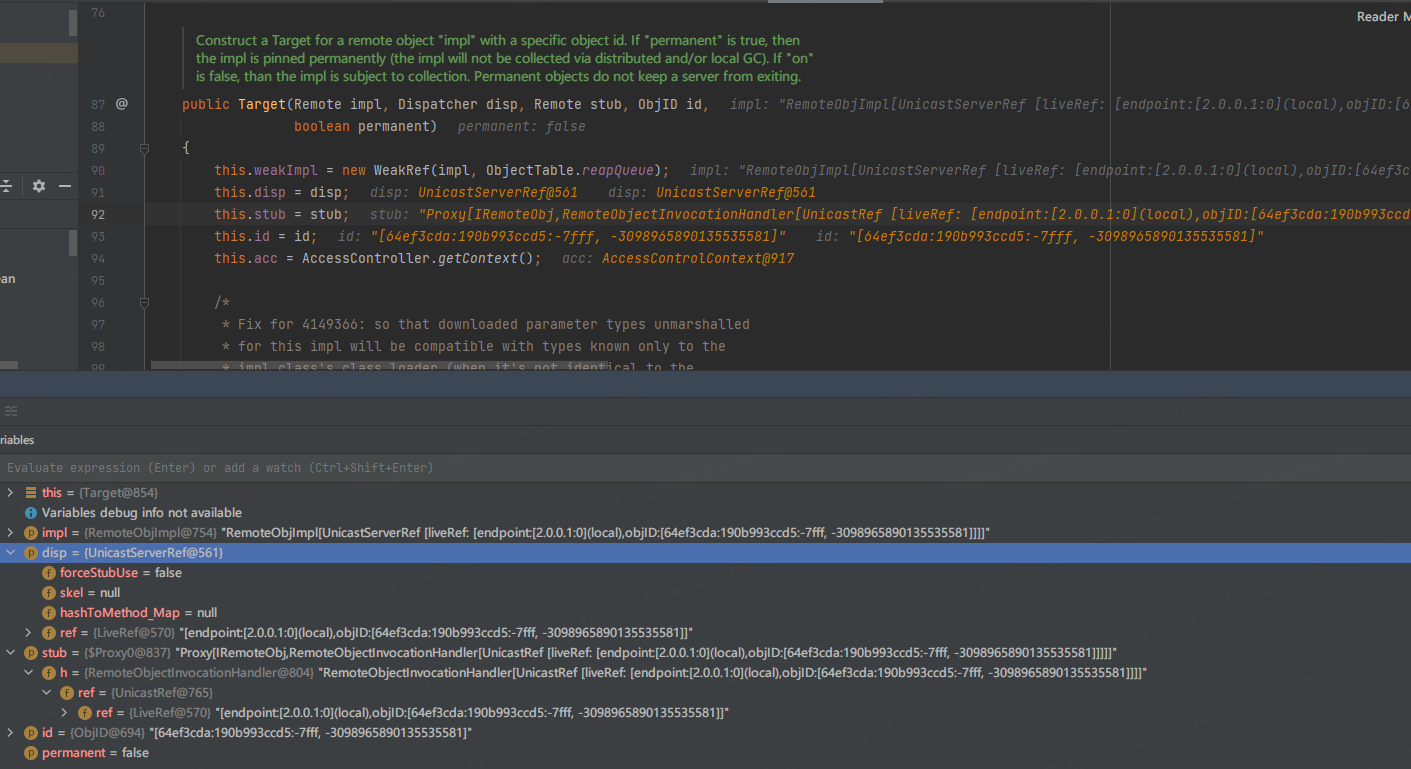This screenshot has width=1411, height=769.
Task: Collapse the 'disp' variable node
Action: [11, 553]
